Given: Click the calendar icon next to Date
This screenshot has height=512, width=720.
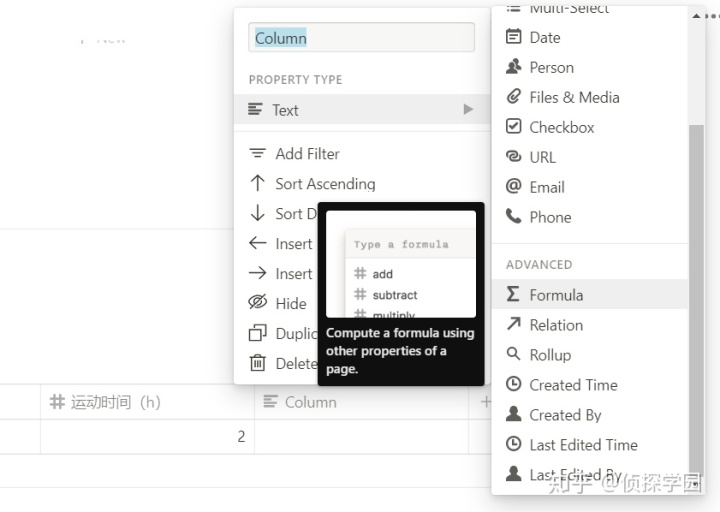Looking at the screenshot, I should click(513, 36).
